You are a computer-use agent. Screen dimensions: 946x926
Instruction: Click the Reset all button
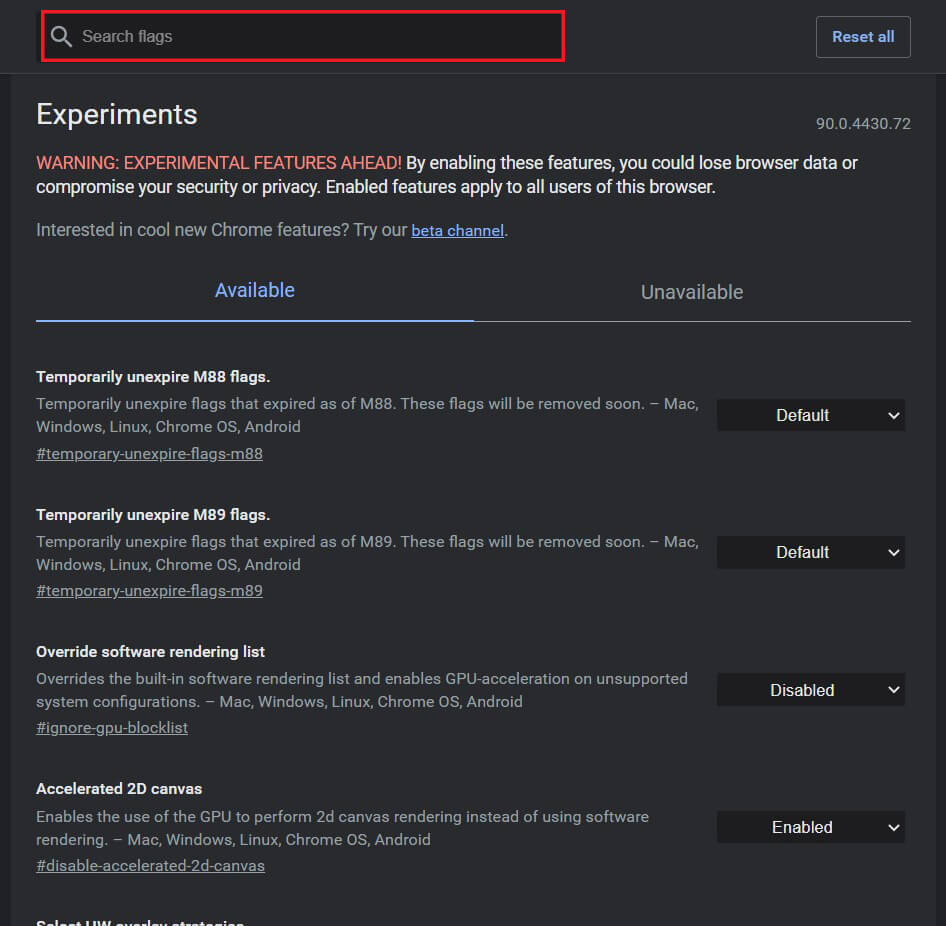pos(862,36)
